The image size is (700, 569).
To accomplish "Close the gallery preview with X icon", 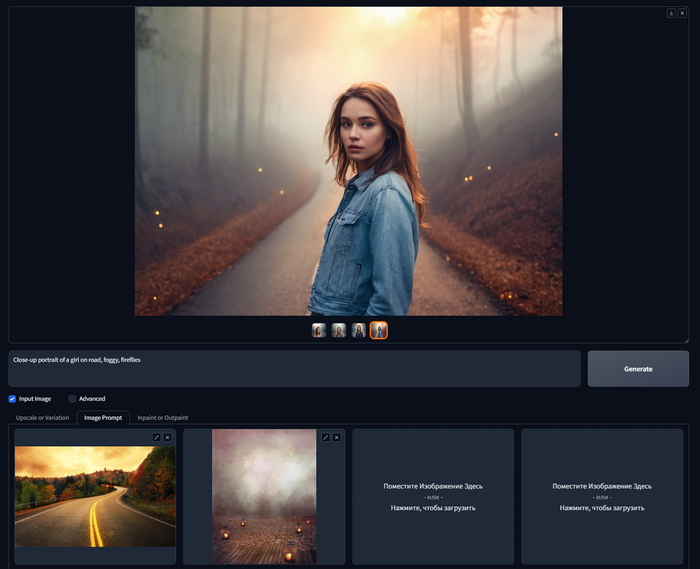I will click(682, 13).
